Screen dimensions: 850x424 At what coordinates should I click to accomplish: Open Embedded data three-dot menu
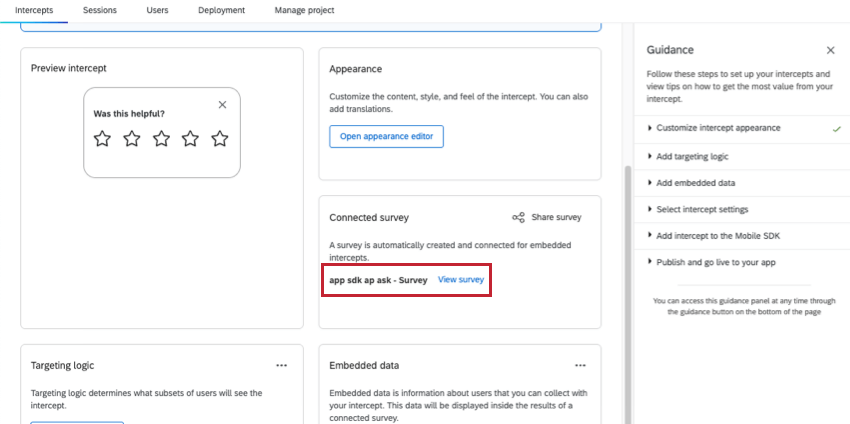pos(580,366)
